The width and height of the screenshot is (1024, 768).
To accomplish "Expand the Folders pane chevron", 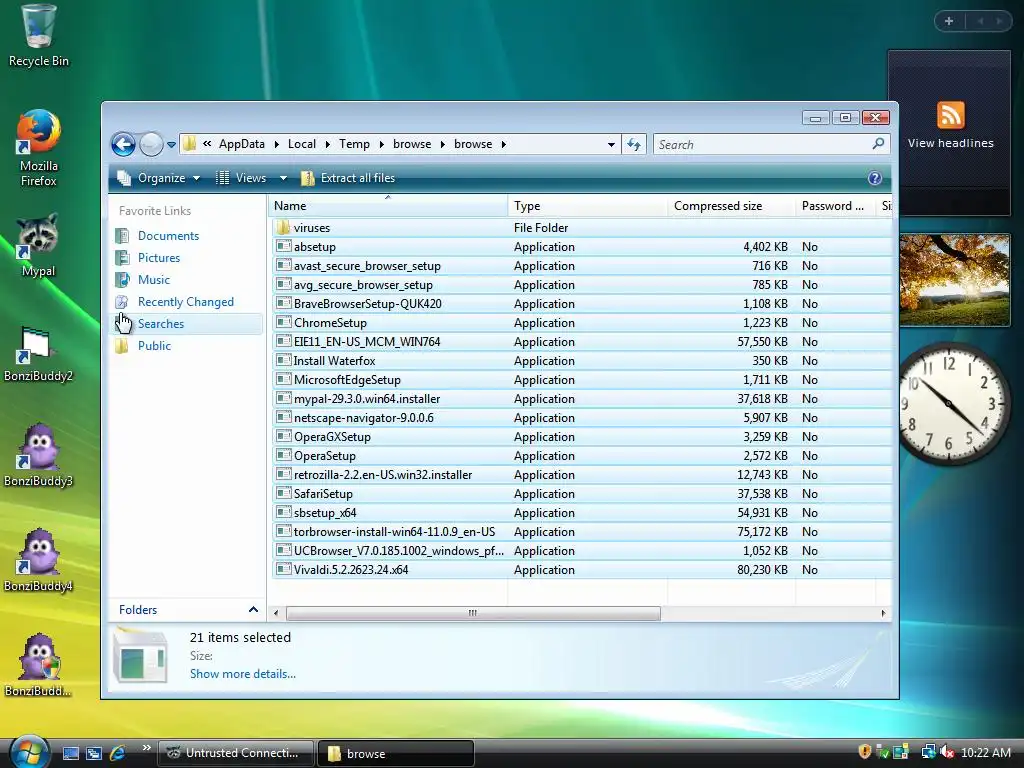I will [253, 609].
